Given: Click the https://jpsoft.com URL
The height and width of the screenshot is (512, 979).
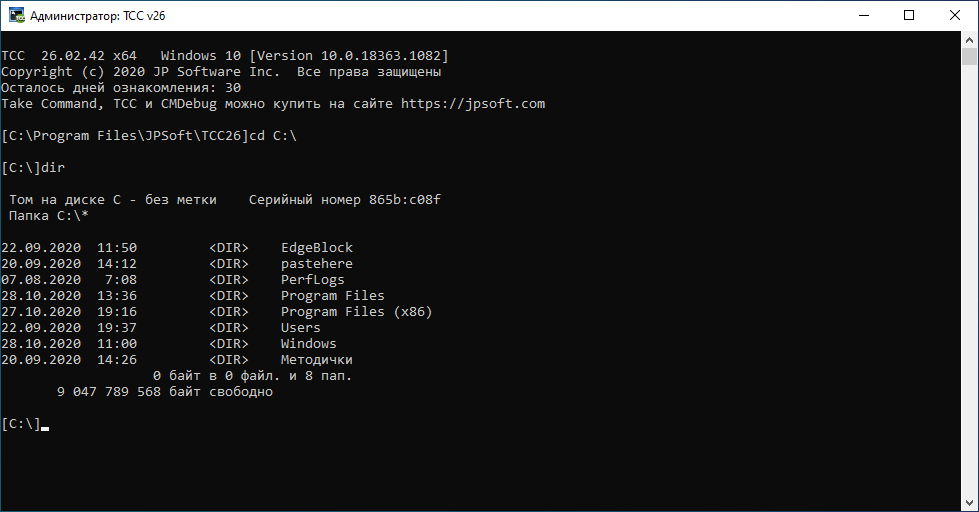Looking at the screenshot, I should (473, 104).
